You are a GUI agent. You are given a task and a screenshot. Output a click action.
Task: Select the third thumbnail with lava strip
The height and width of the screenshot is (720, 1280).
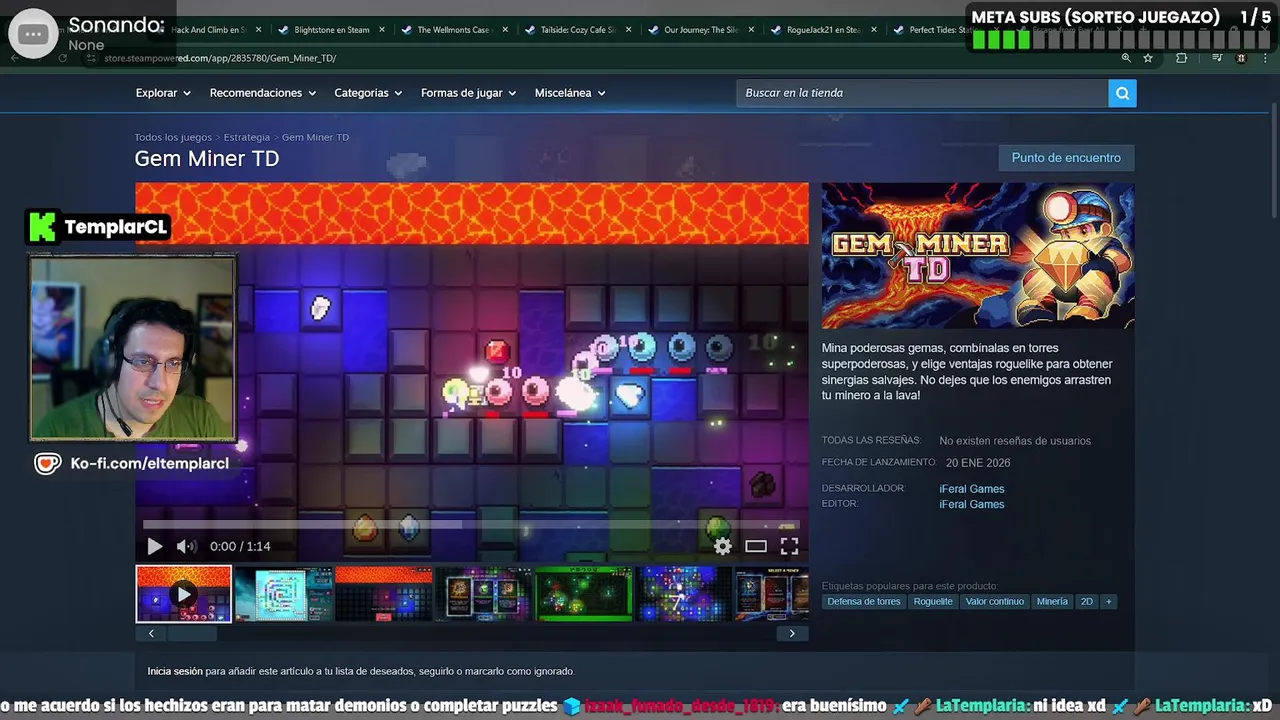[x=383, y=594]
